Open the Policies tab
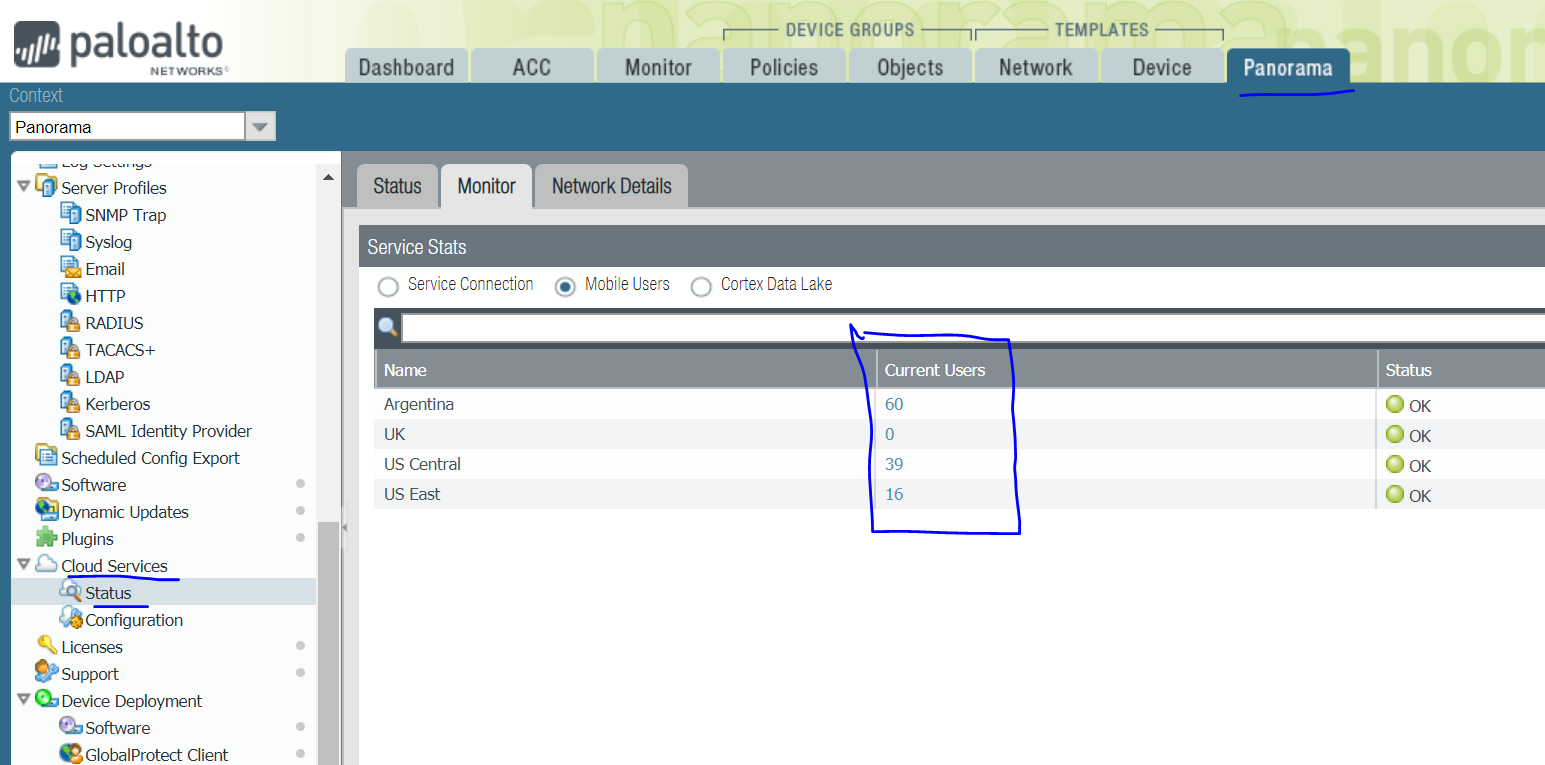This screenshot has height=765, width=1545. point(784,67)
